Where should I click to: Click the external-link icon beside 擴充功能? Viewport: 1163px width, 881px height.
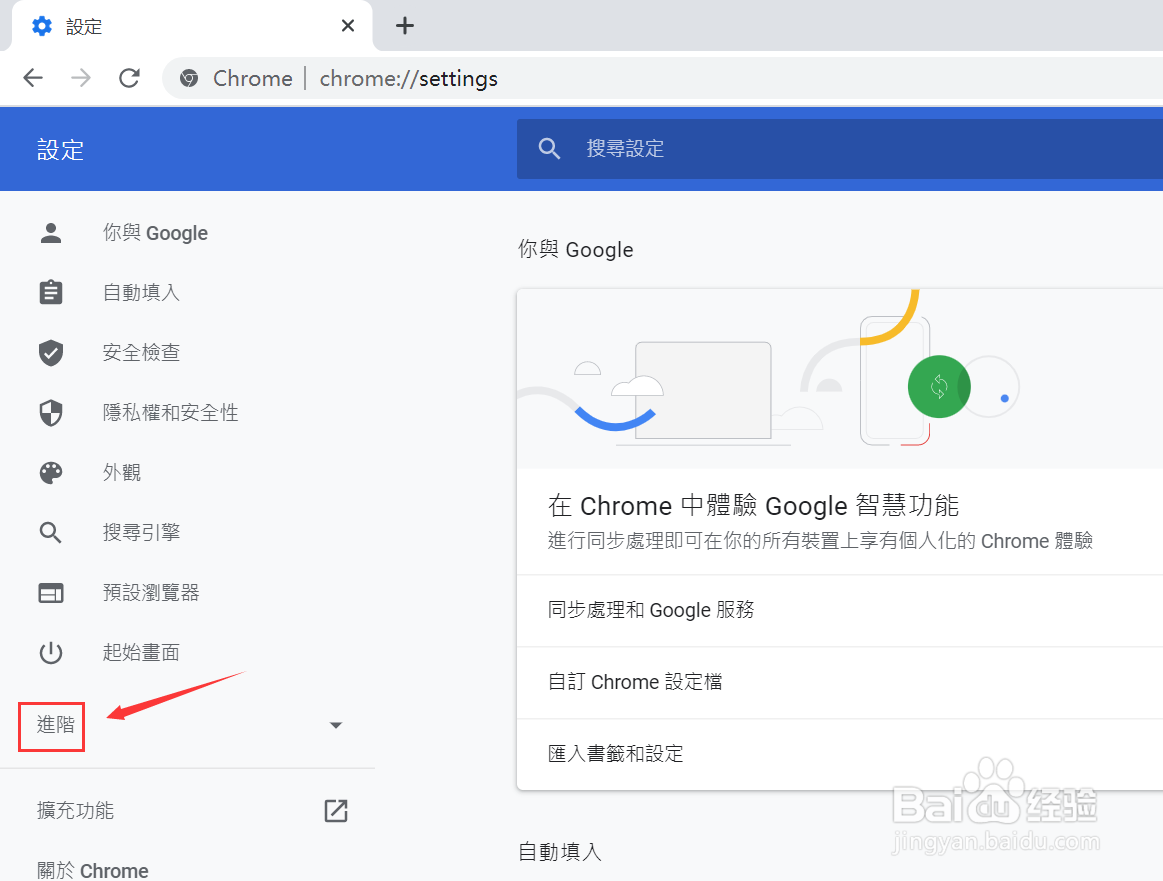[335, 811]
